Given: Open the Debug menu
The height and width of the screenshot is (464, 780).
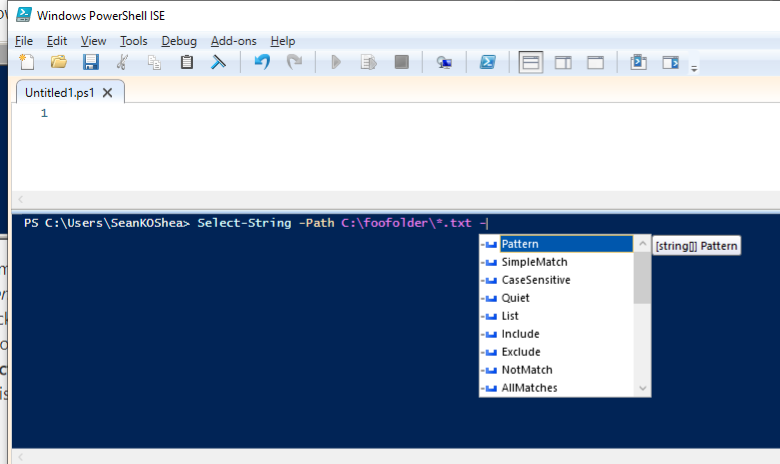Looking at the screenshot, I should pyautogui.click(x=179, y=41).
